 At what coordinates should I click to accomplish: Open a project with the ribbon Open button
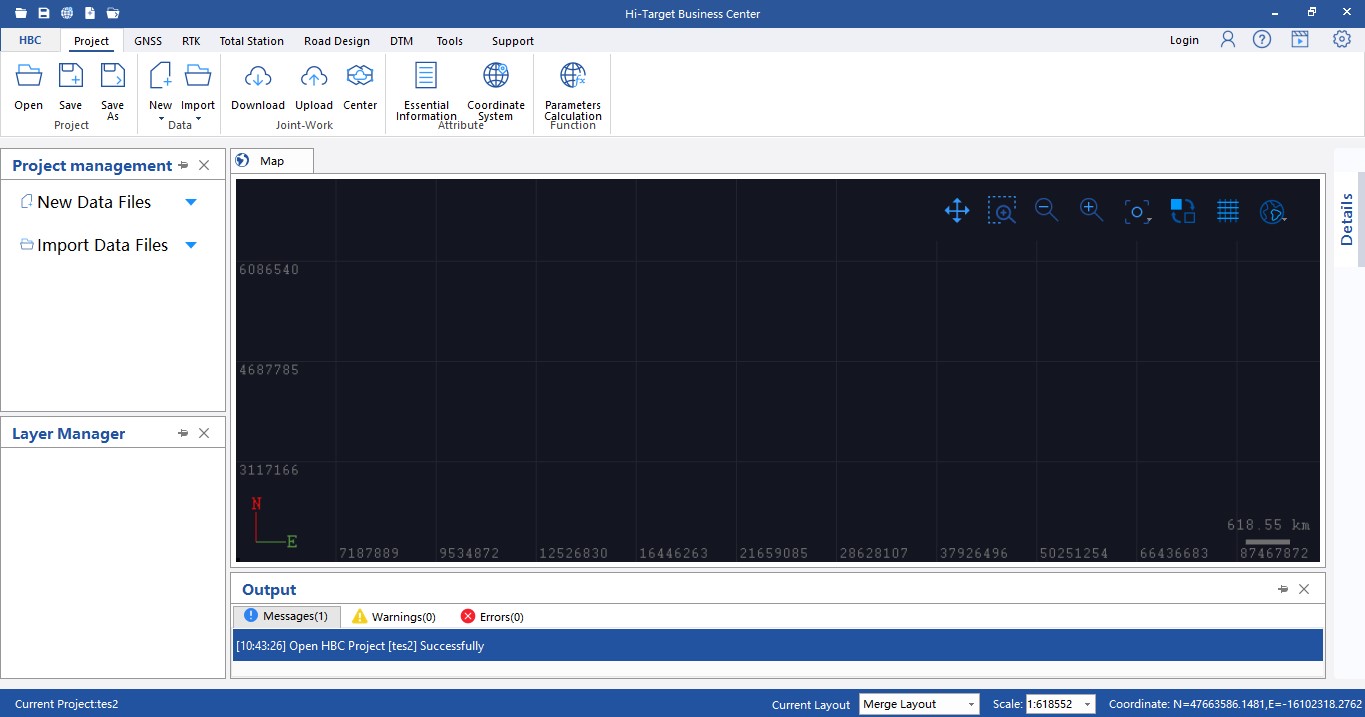[29, 87]
